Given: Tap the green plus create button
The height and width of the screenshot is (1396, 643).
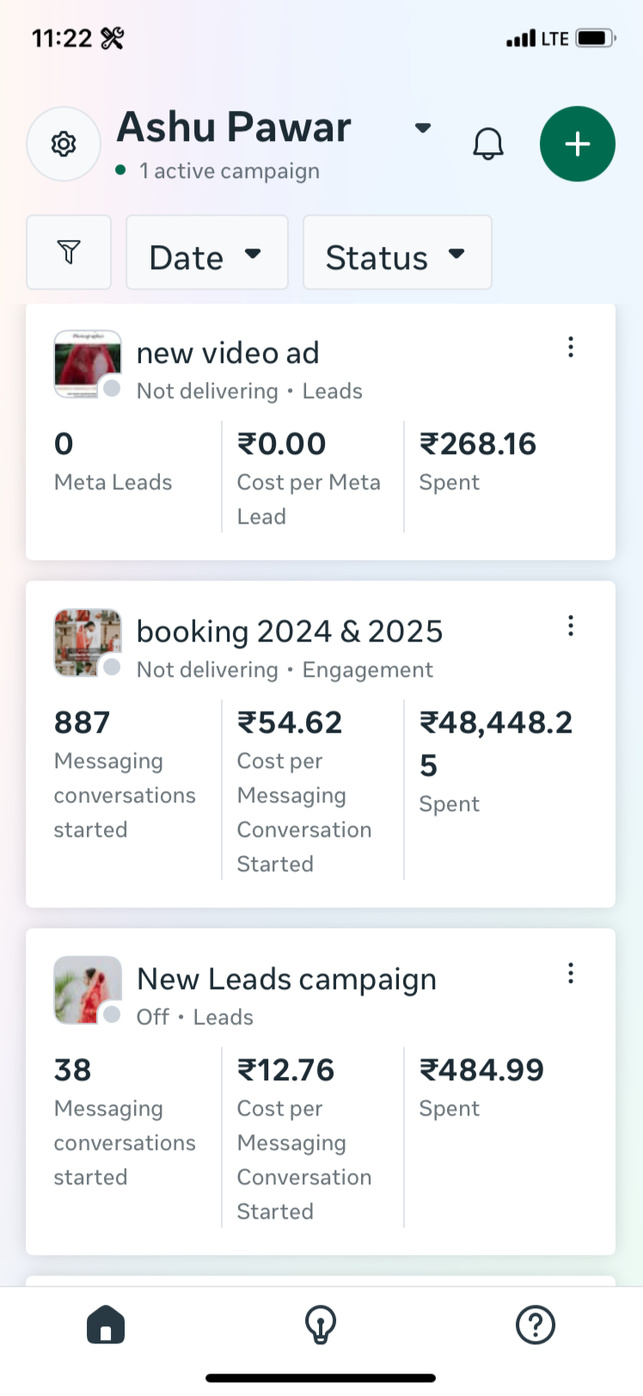Looking at the screenshot, I should pyautogui.click(x=577, y=144).
